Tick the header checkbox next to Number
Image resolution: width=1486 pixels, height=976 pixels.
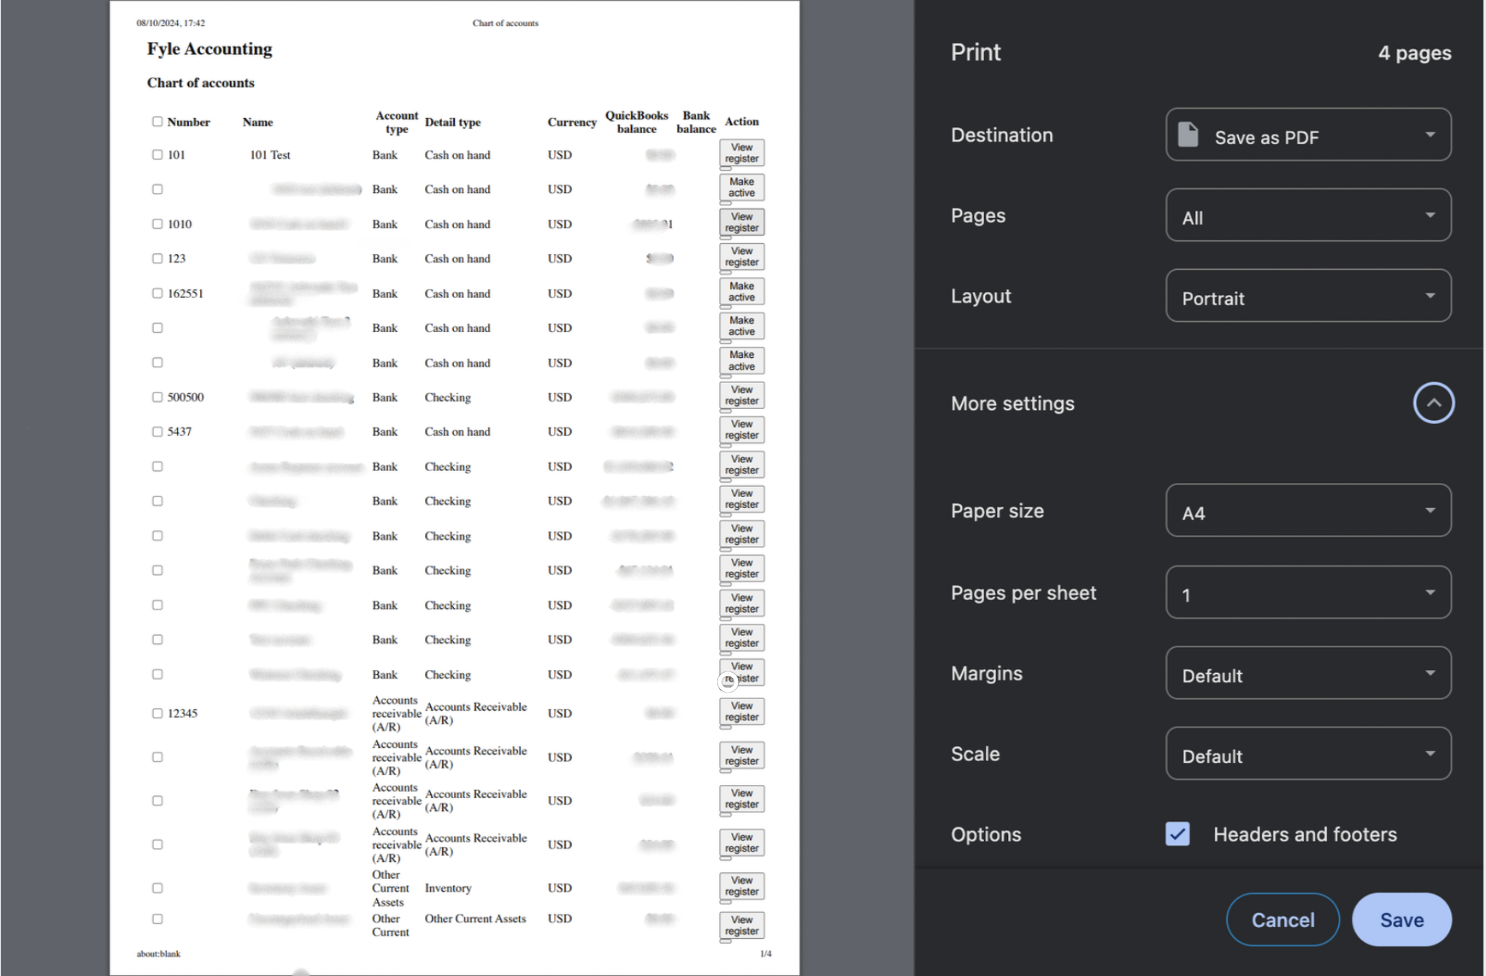[157, 122]
